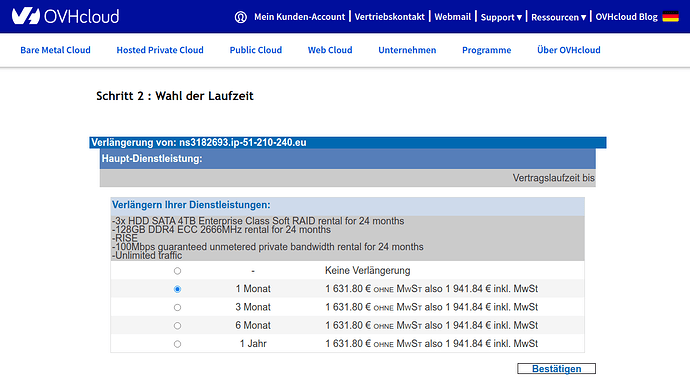Image resolution: width=690 pixels, height=389 pixels.
Task: Click the Schritt 2 Wahl der Laufzeit heading
Action: pos(175,96)
